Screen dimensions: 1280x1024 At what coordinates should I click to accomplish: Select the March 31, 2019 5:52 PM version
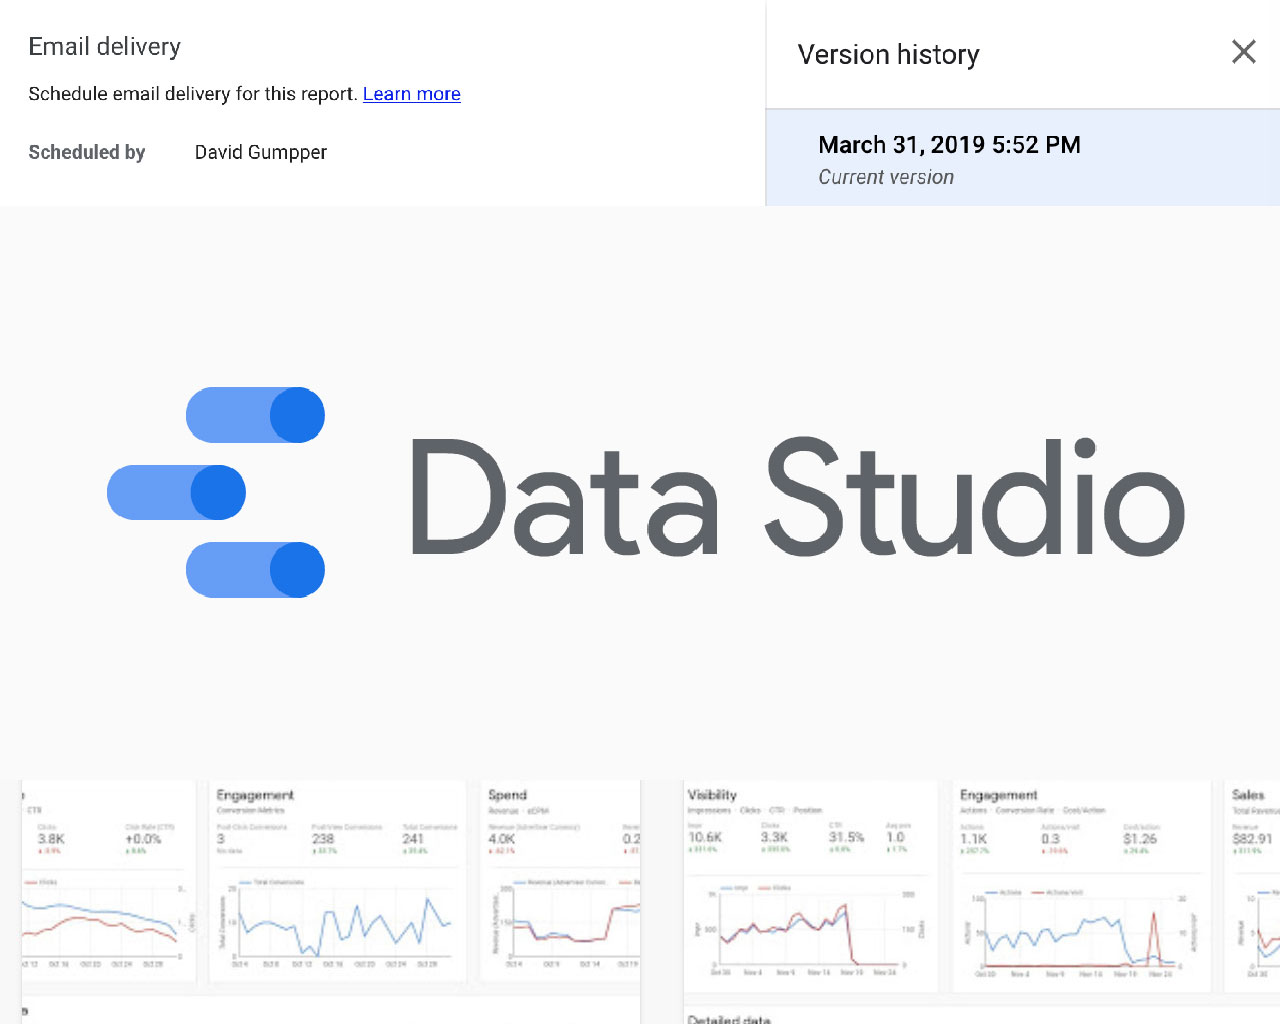pyautogui.click(x=1023, y=158)
